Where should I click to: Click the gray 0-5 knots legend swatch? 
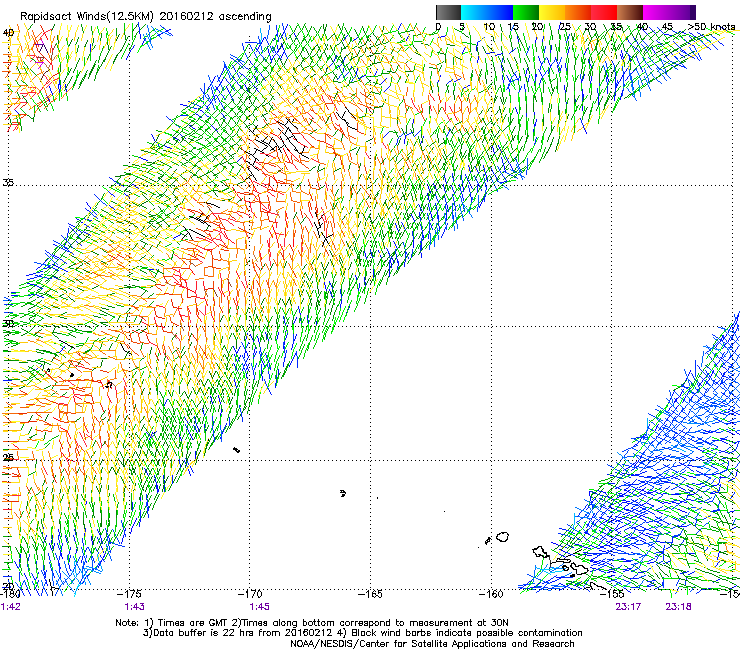[448, 12]
